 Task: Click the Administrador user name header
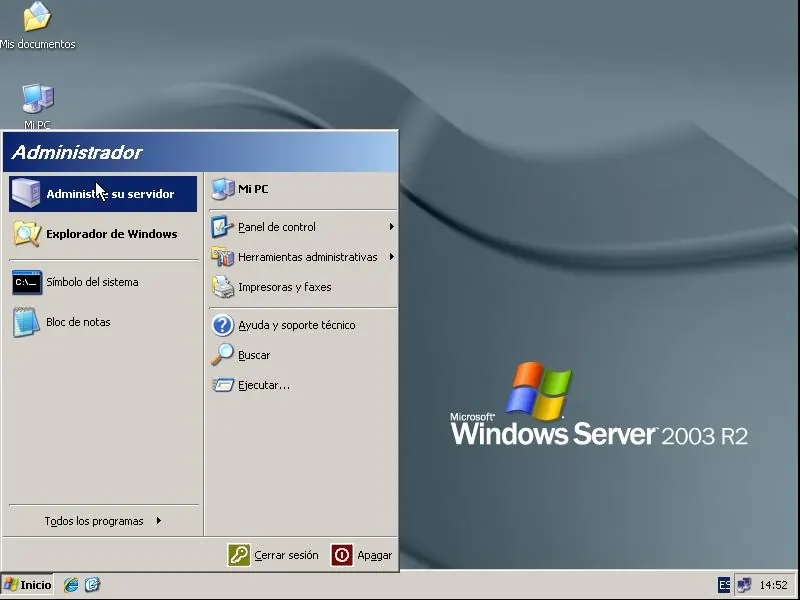tap(77, 152)
